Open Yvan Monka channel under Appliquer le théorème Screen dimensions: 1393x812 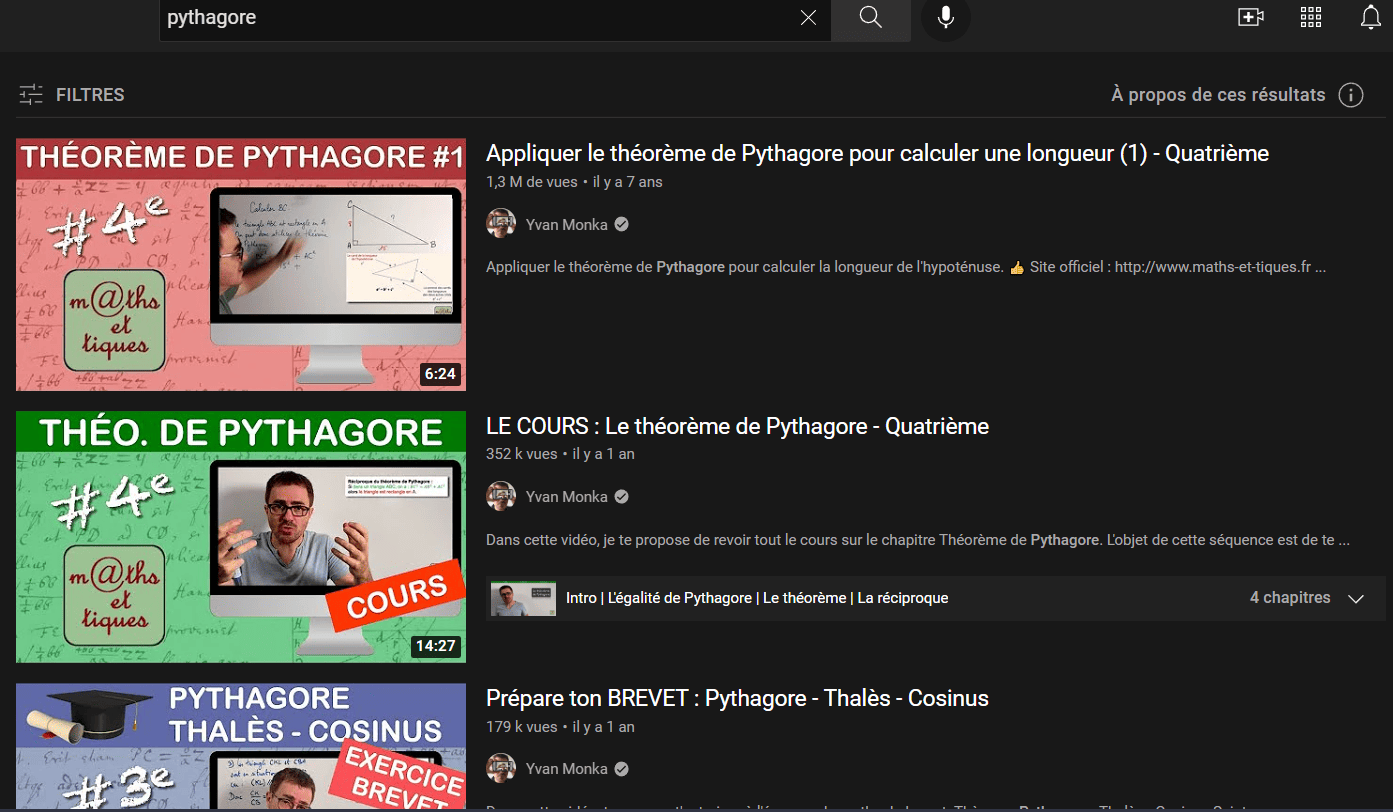pos(566,225)
